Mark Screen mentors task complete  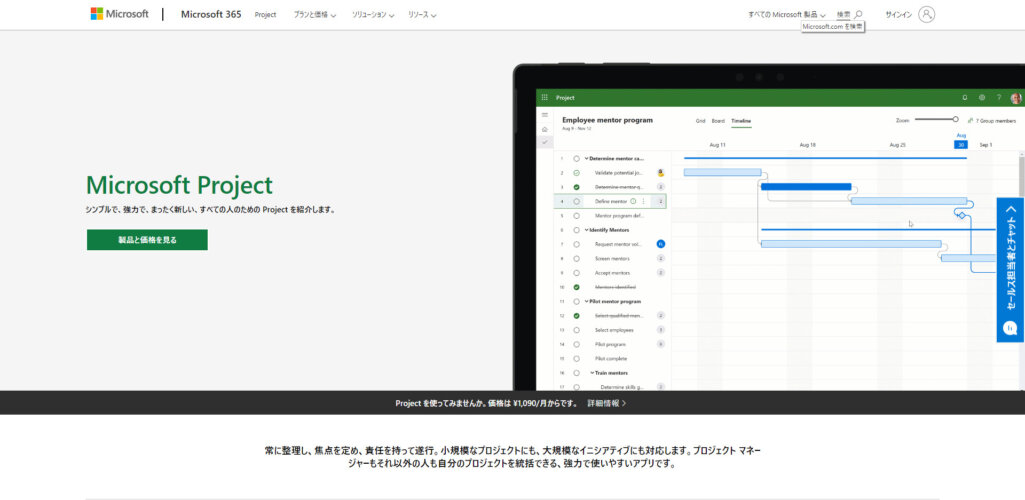pos(576,258)
